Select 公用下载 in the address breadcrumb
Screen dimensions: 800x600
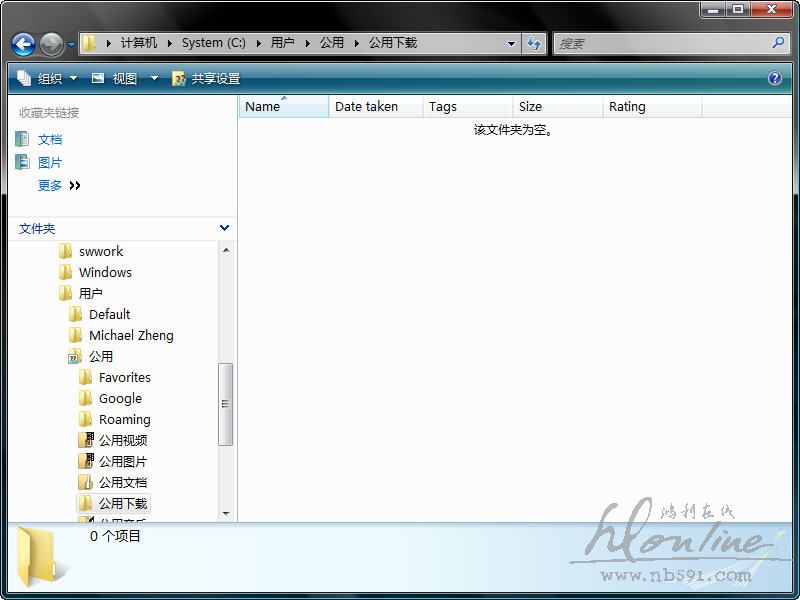click(x=393, y=43)
